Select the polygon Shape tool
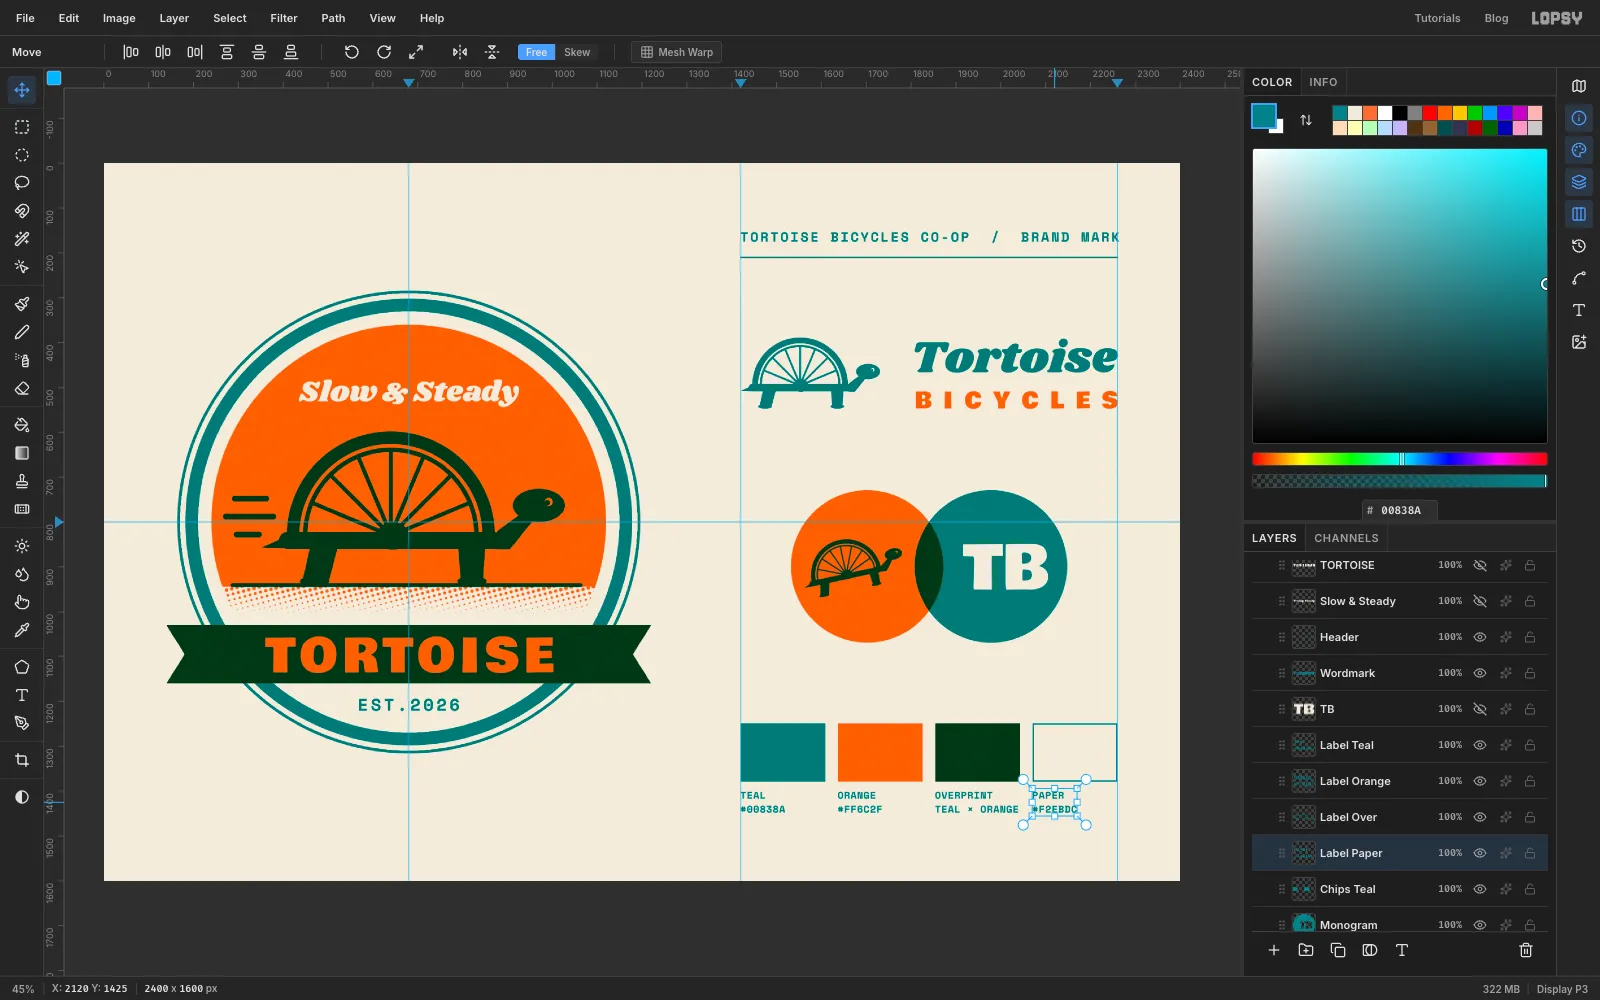The width and height of the screenshot is (1600, 1000). pos(22,667)
